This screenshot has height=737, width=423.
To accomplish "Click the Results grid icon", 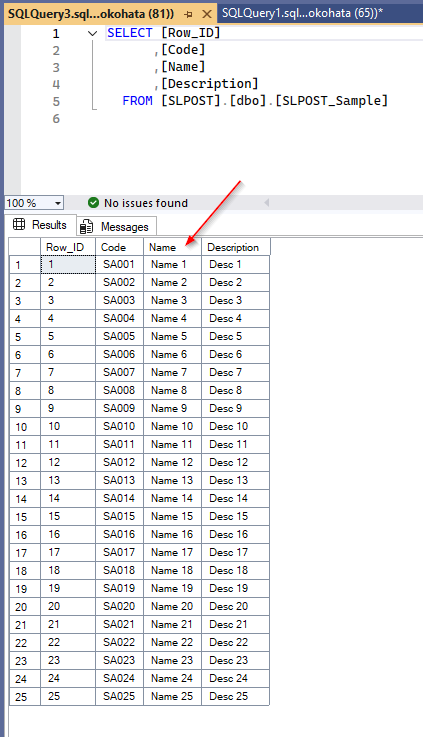I will pyautogui.click(x=19, y=225).
